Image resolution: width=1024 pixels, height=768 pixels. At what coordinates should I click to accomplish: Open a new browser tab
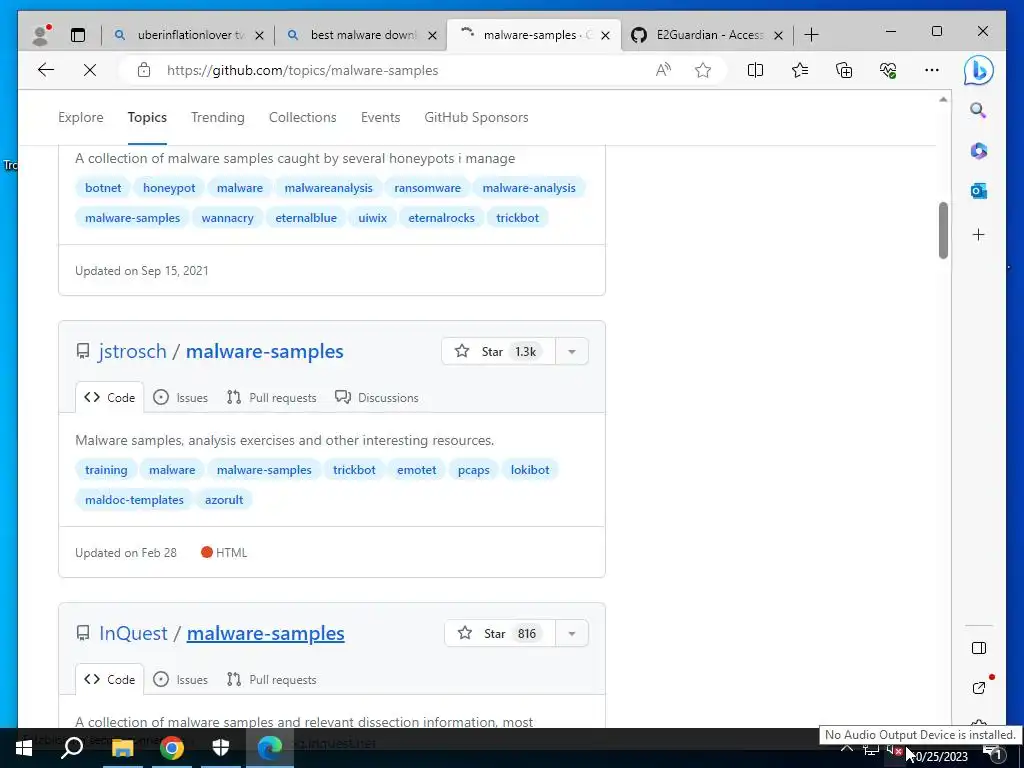pyautogui.click(x=811, y=35)
